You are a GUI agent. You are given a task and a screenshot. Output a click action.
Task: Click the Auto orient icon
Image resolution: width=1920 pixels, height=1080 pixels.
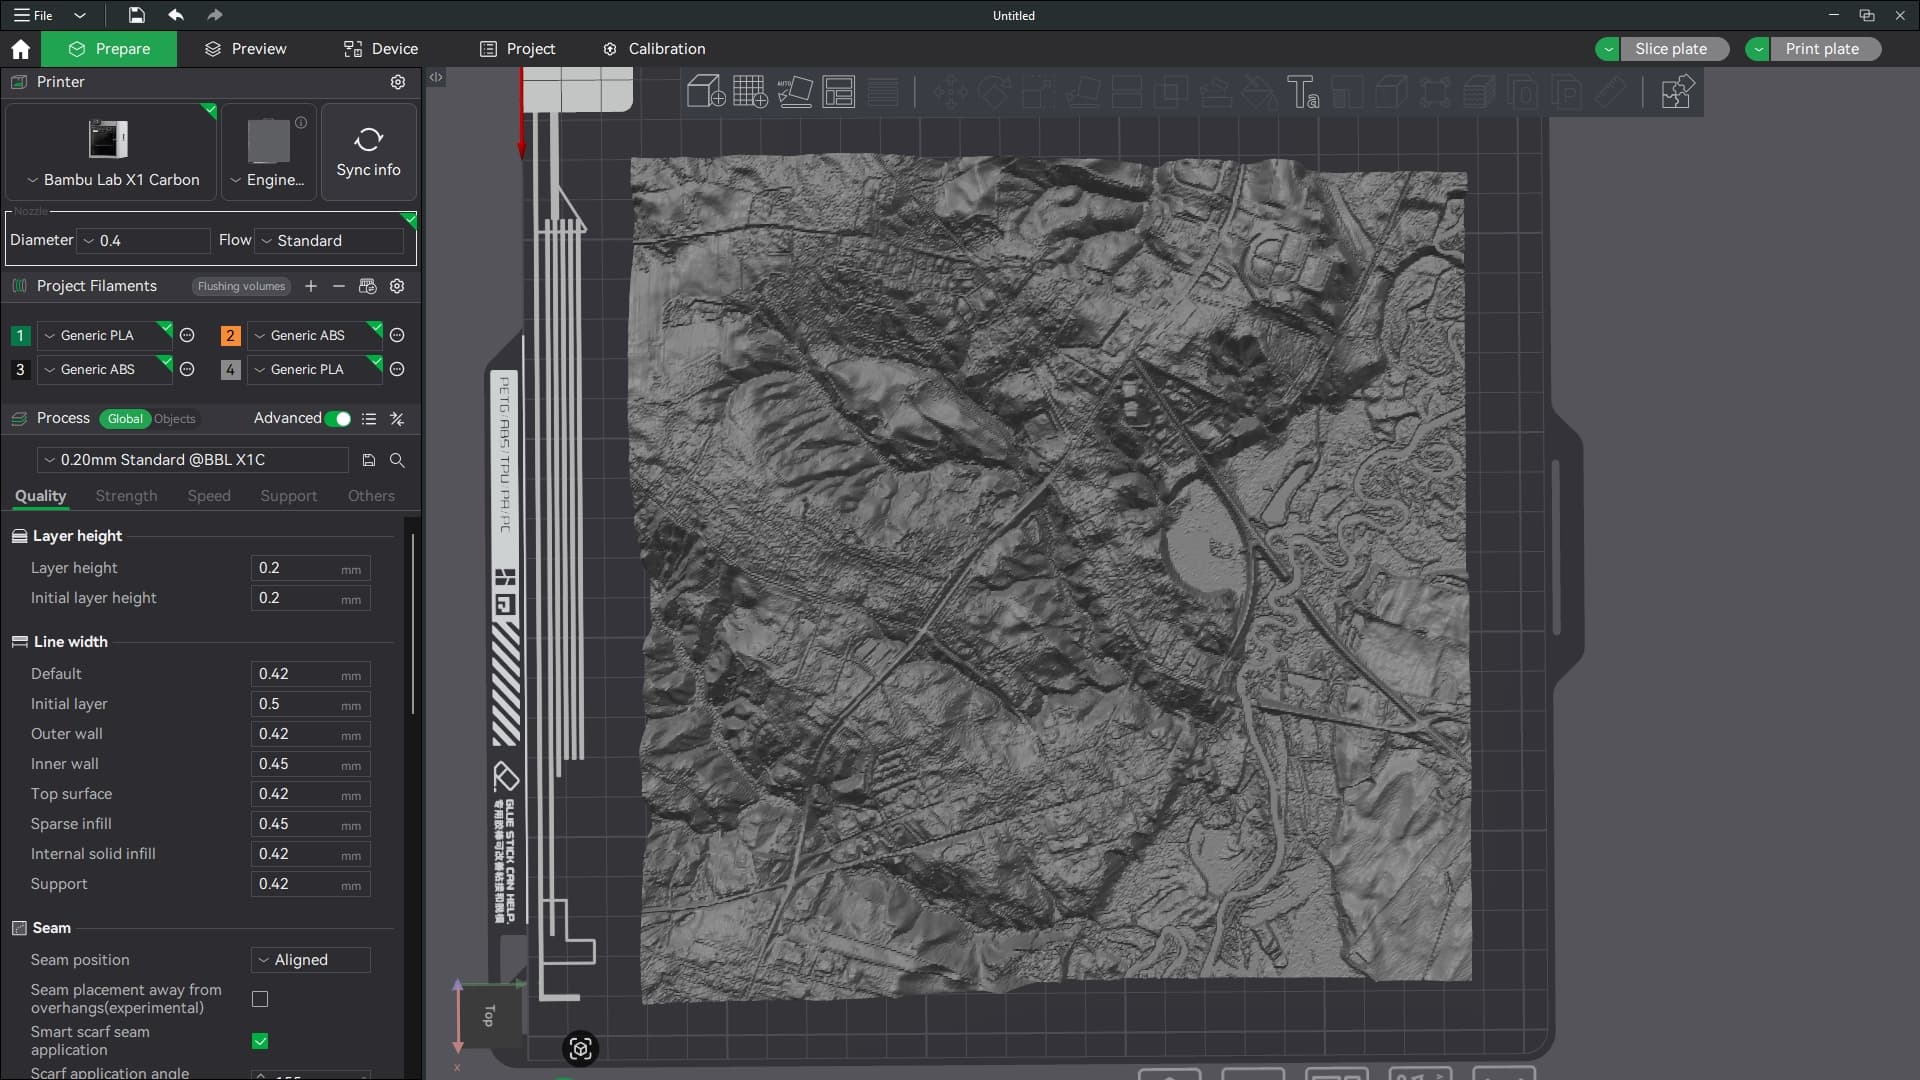(x=795, y=92)
